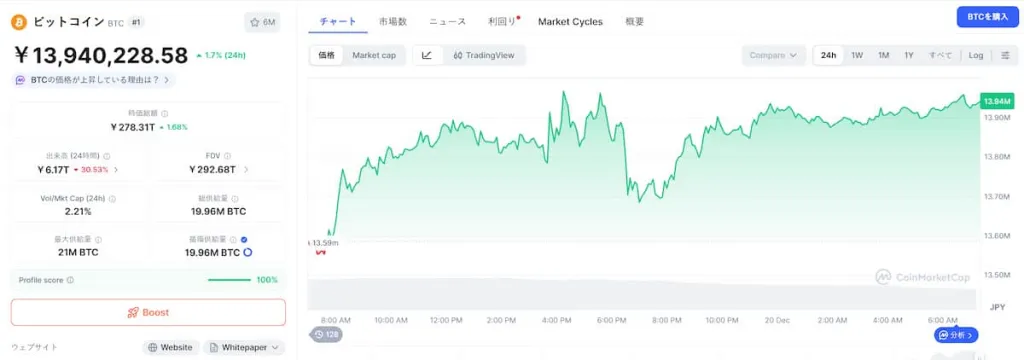
Task: Click the BTCを購入 button
Action: tap(987, 17)
